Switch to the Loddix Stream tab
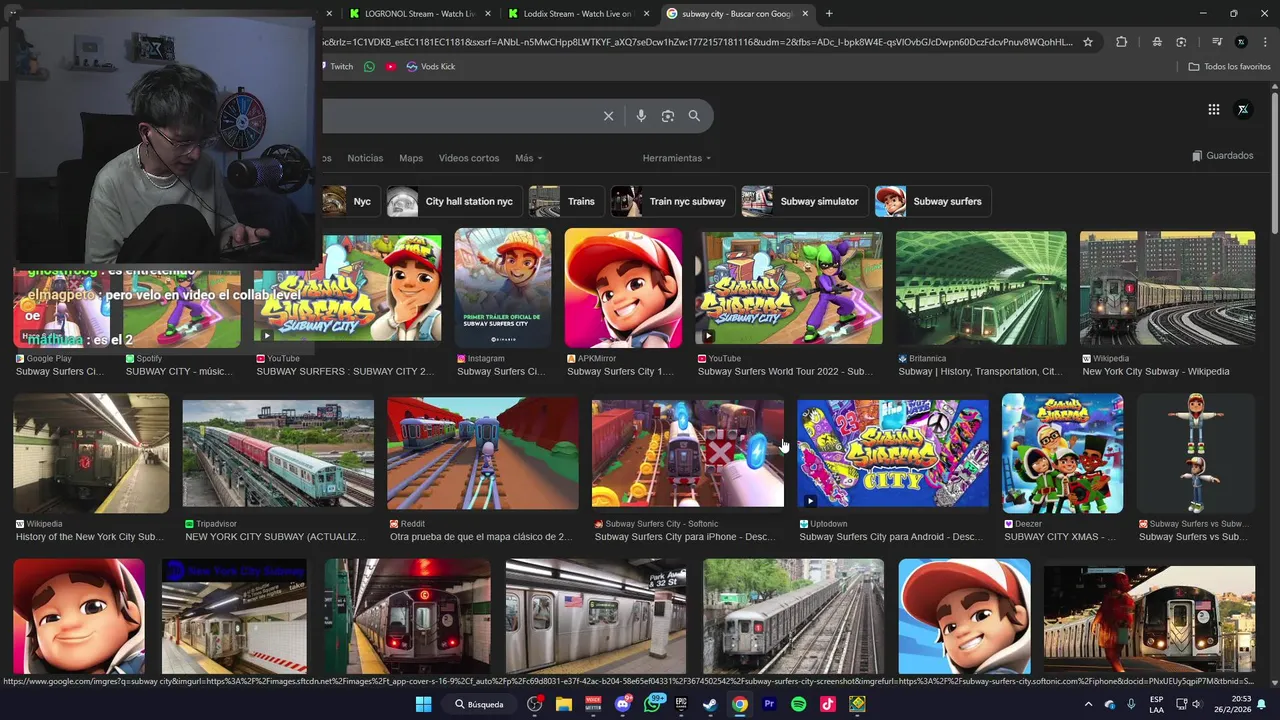Viewport: 1280px width, 720px height. pos(578,14)
